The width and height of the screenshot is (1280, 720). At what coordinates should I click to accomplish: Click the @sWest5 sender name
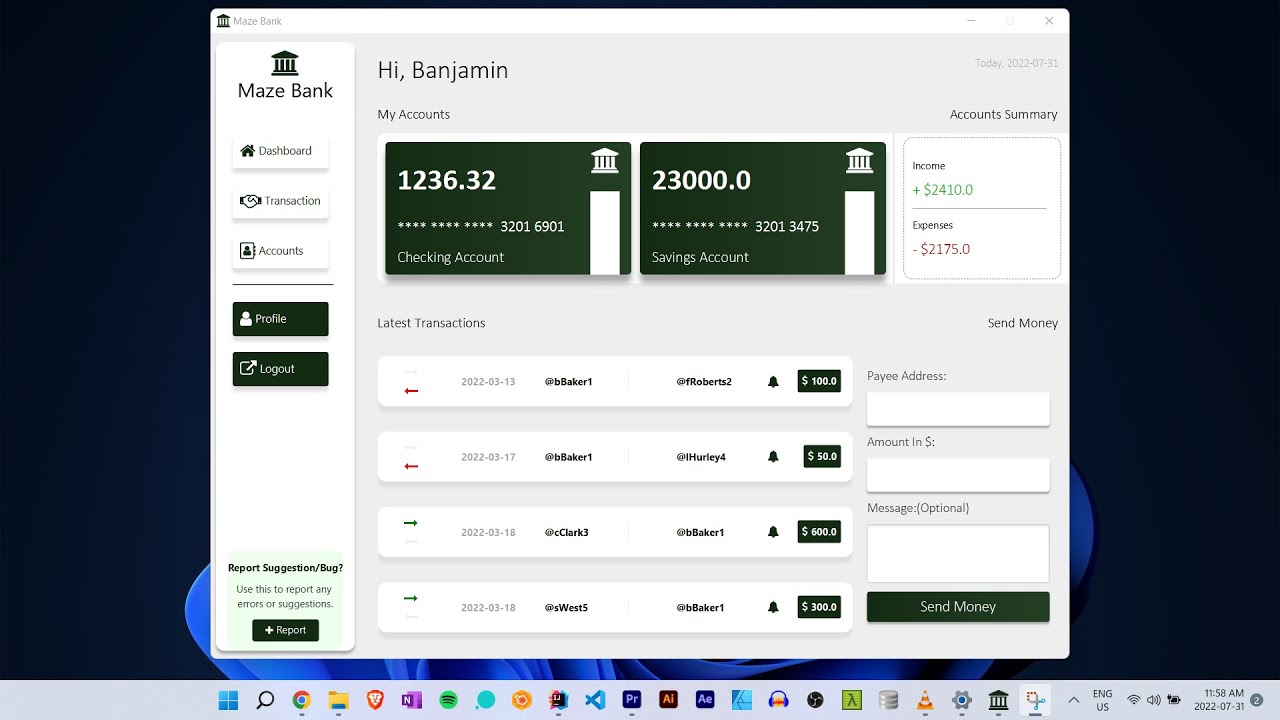(x=566, y=608)
